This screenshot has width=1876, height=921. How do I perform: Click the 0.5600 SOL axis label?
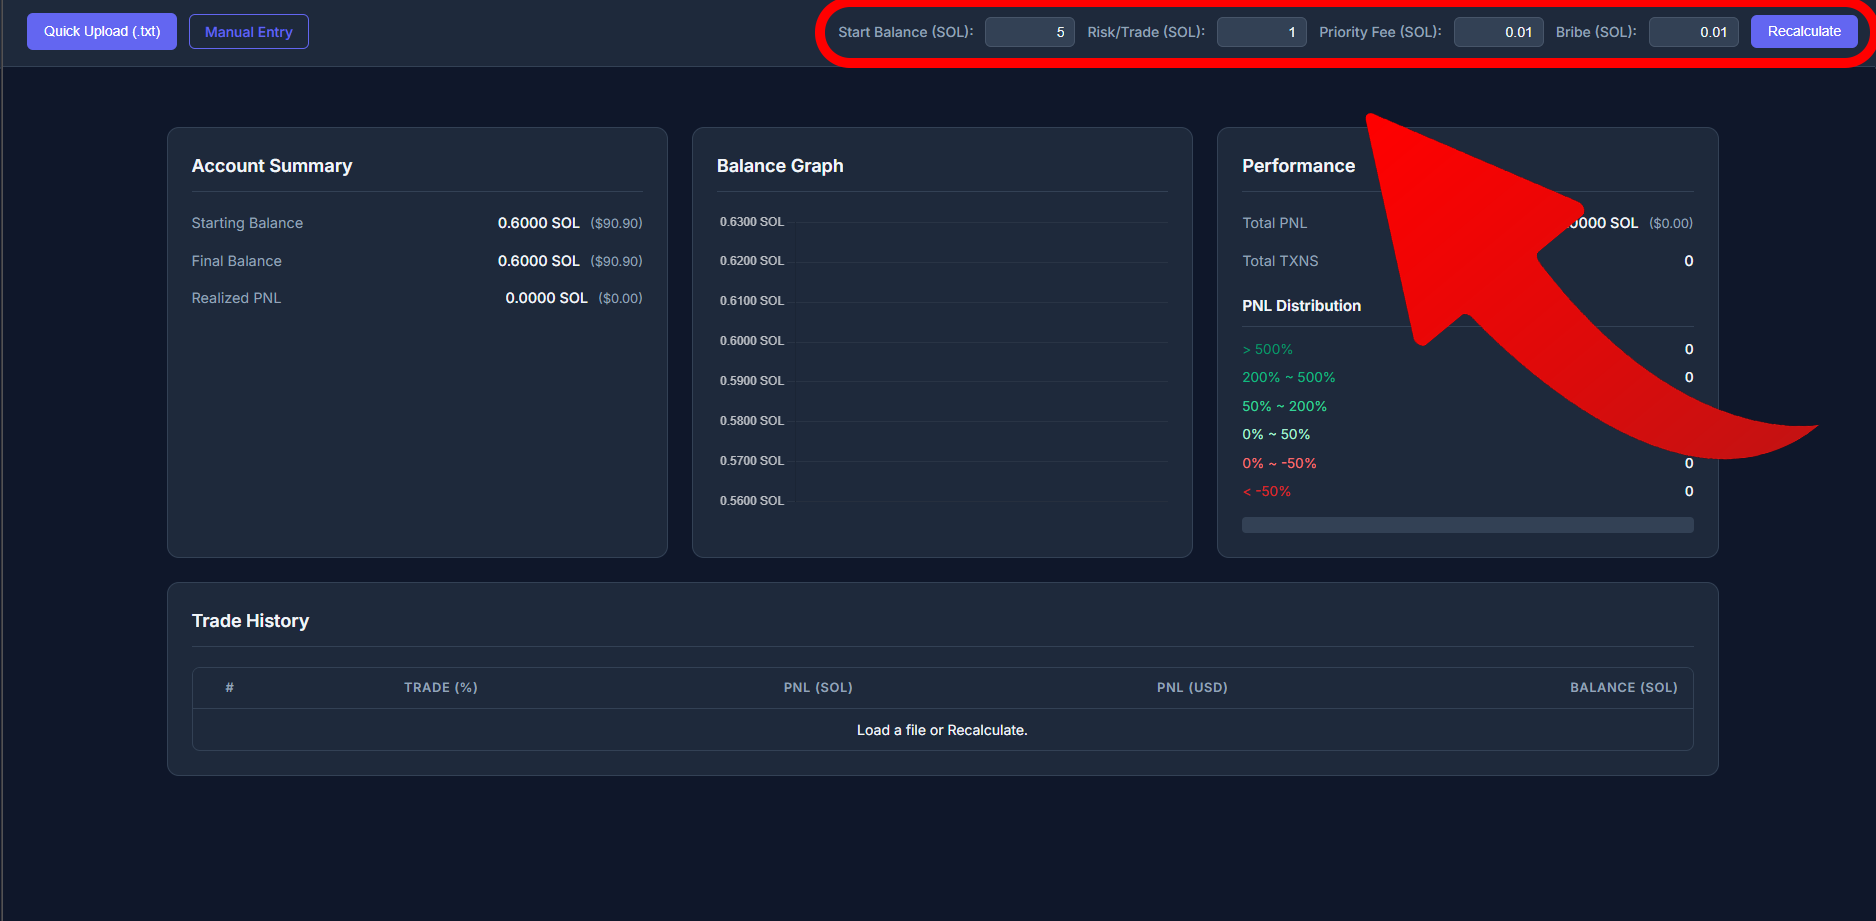click(752, 501)
